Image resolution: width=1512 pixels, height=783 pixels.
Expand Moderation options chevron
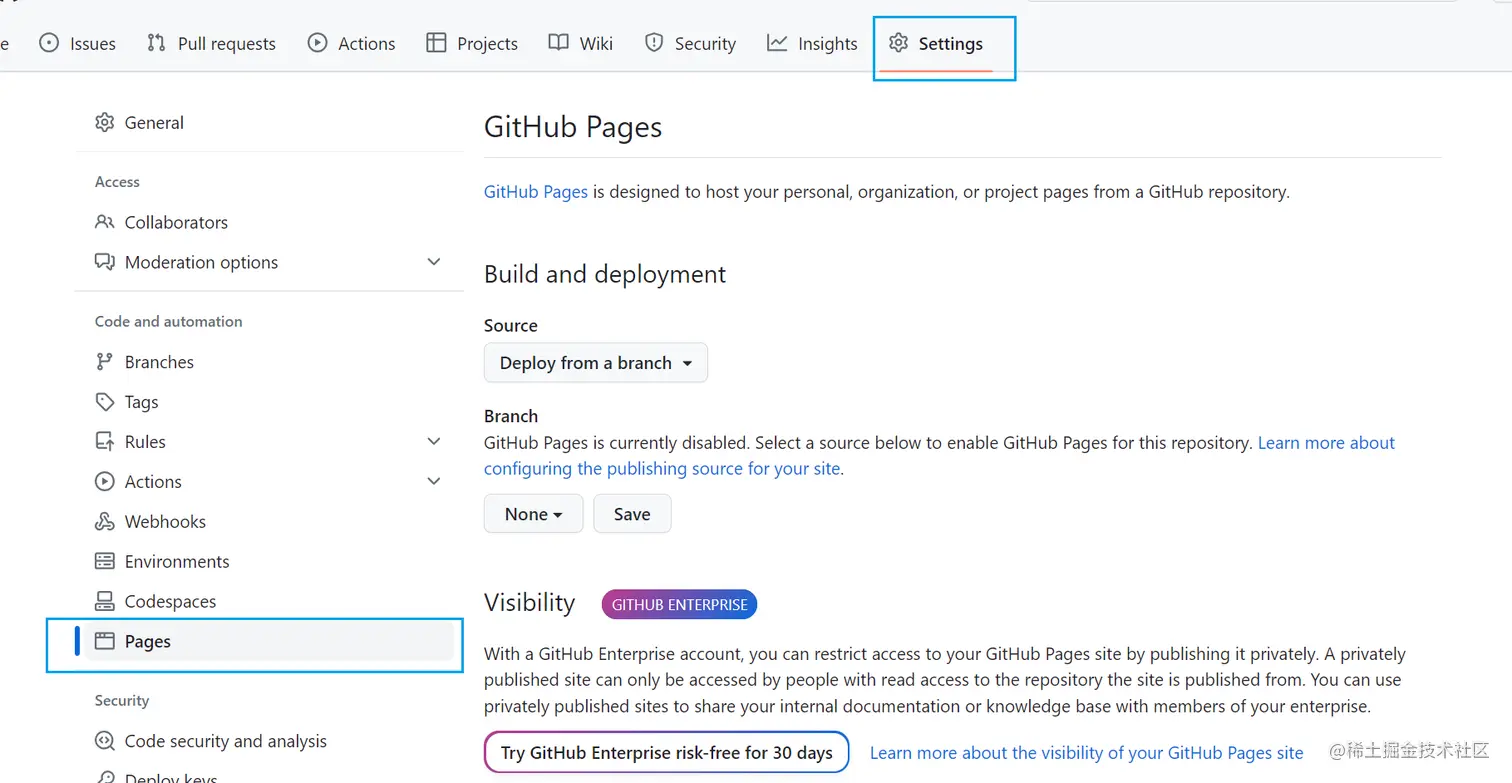434,262
